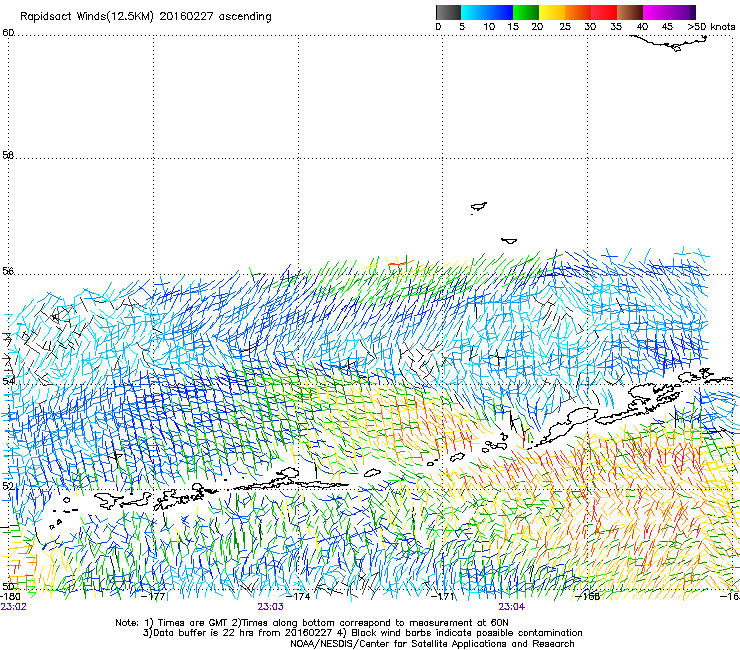The height and width of the screenshot is (650, 740).
Task: Click the '-177' longitude axis label
Action: [x=154, y=596]
